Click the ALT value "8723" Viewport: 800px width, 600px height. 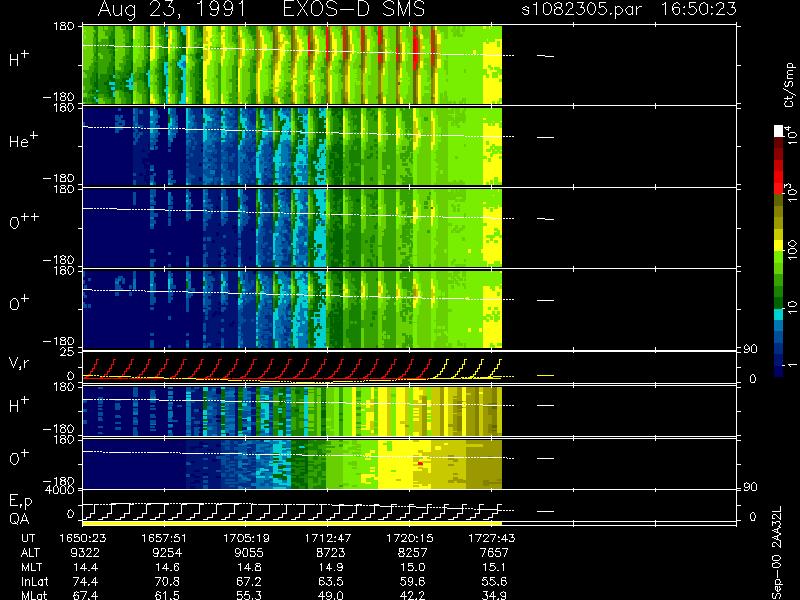[x=330, y=553]
